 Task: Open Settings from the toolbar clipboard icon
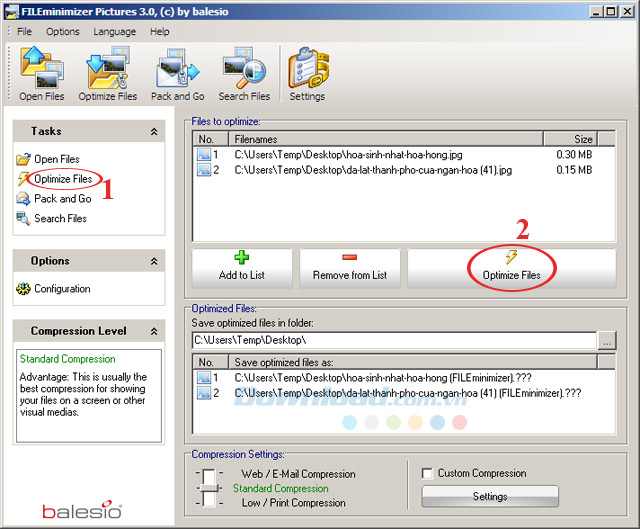[x=307, y=73]
